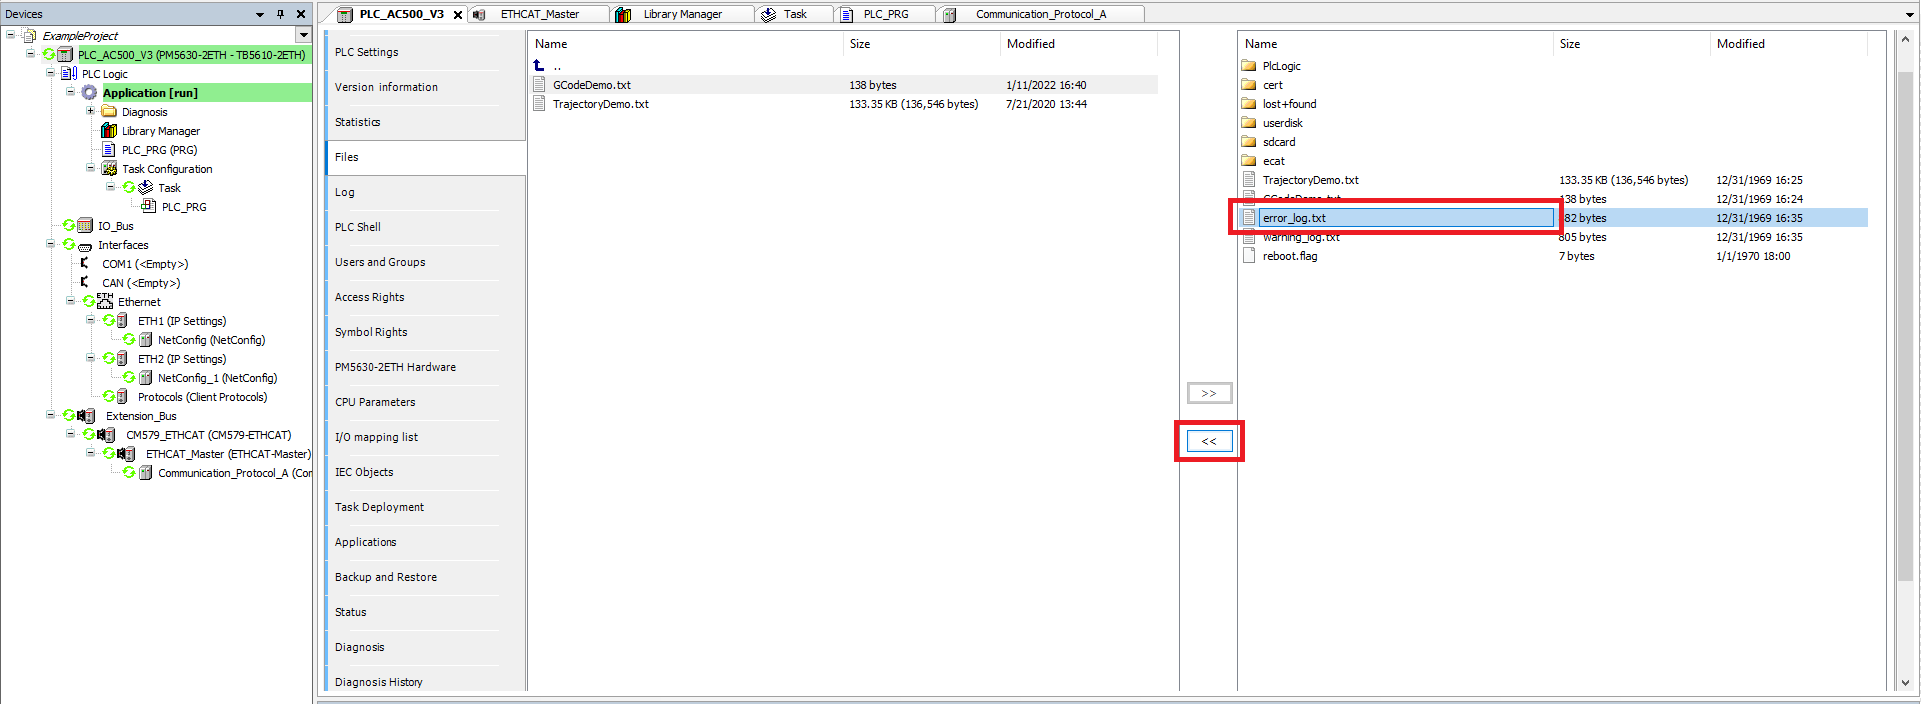The width and height of the screenshot is (1921, 704).
Task: Click the scroll-down arrow of right scrollbar
Action: [1904, 683]
